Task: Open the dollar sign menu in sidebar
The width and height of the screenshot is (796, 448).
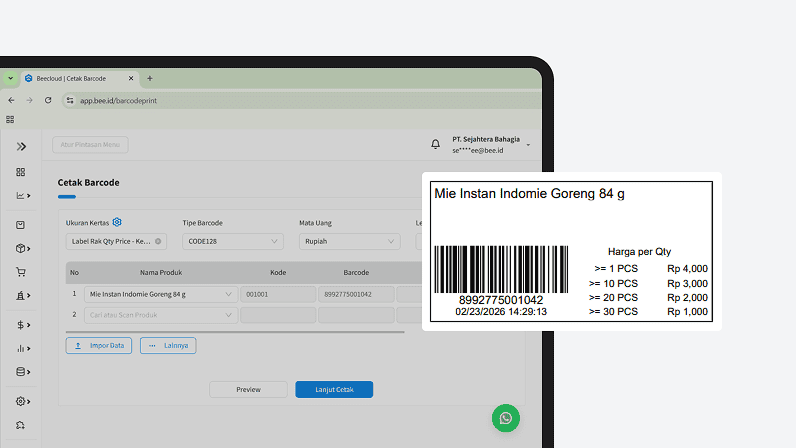Action: click(23, 325)
